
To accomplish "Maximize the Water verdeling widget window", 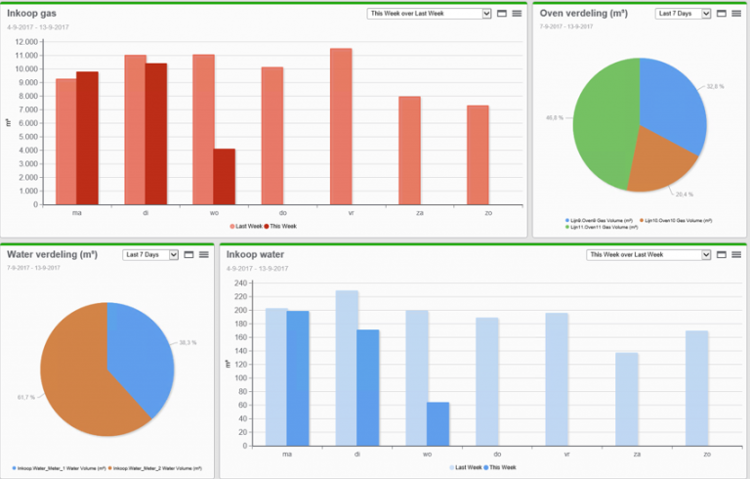I will (189, 255).
